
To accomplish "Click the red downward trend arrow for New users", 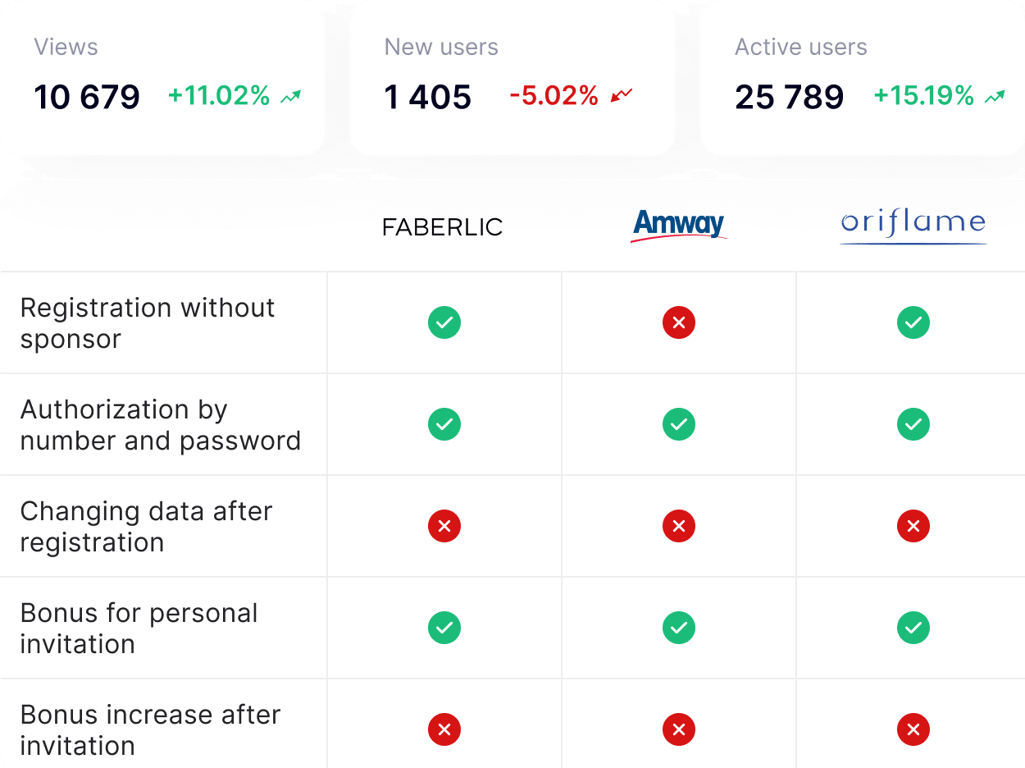I will click(x=621, y=96).
